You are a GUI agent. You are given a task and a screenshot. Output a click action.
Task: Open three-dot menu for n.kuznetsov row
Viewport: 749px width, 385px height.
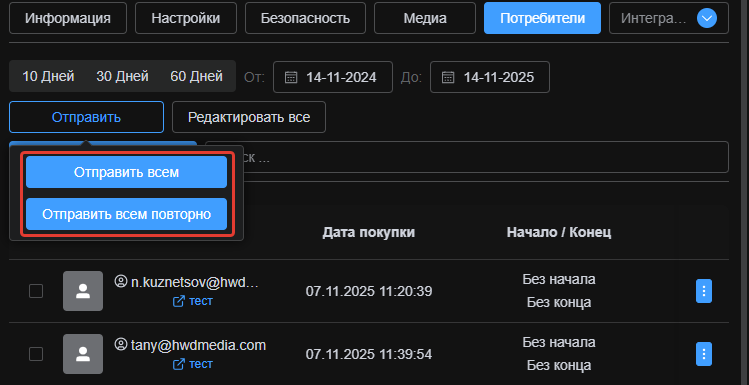pyautogui.click(x=704, y=291)
